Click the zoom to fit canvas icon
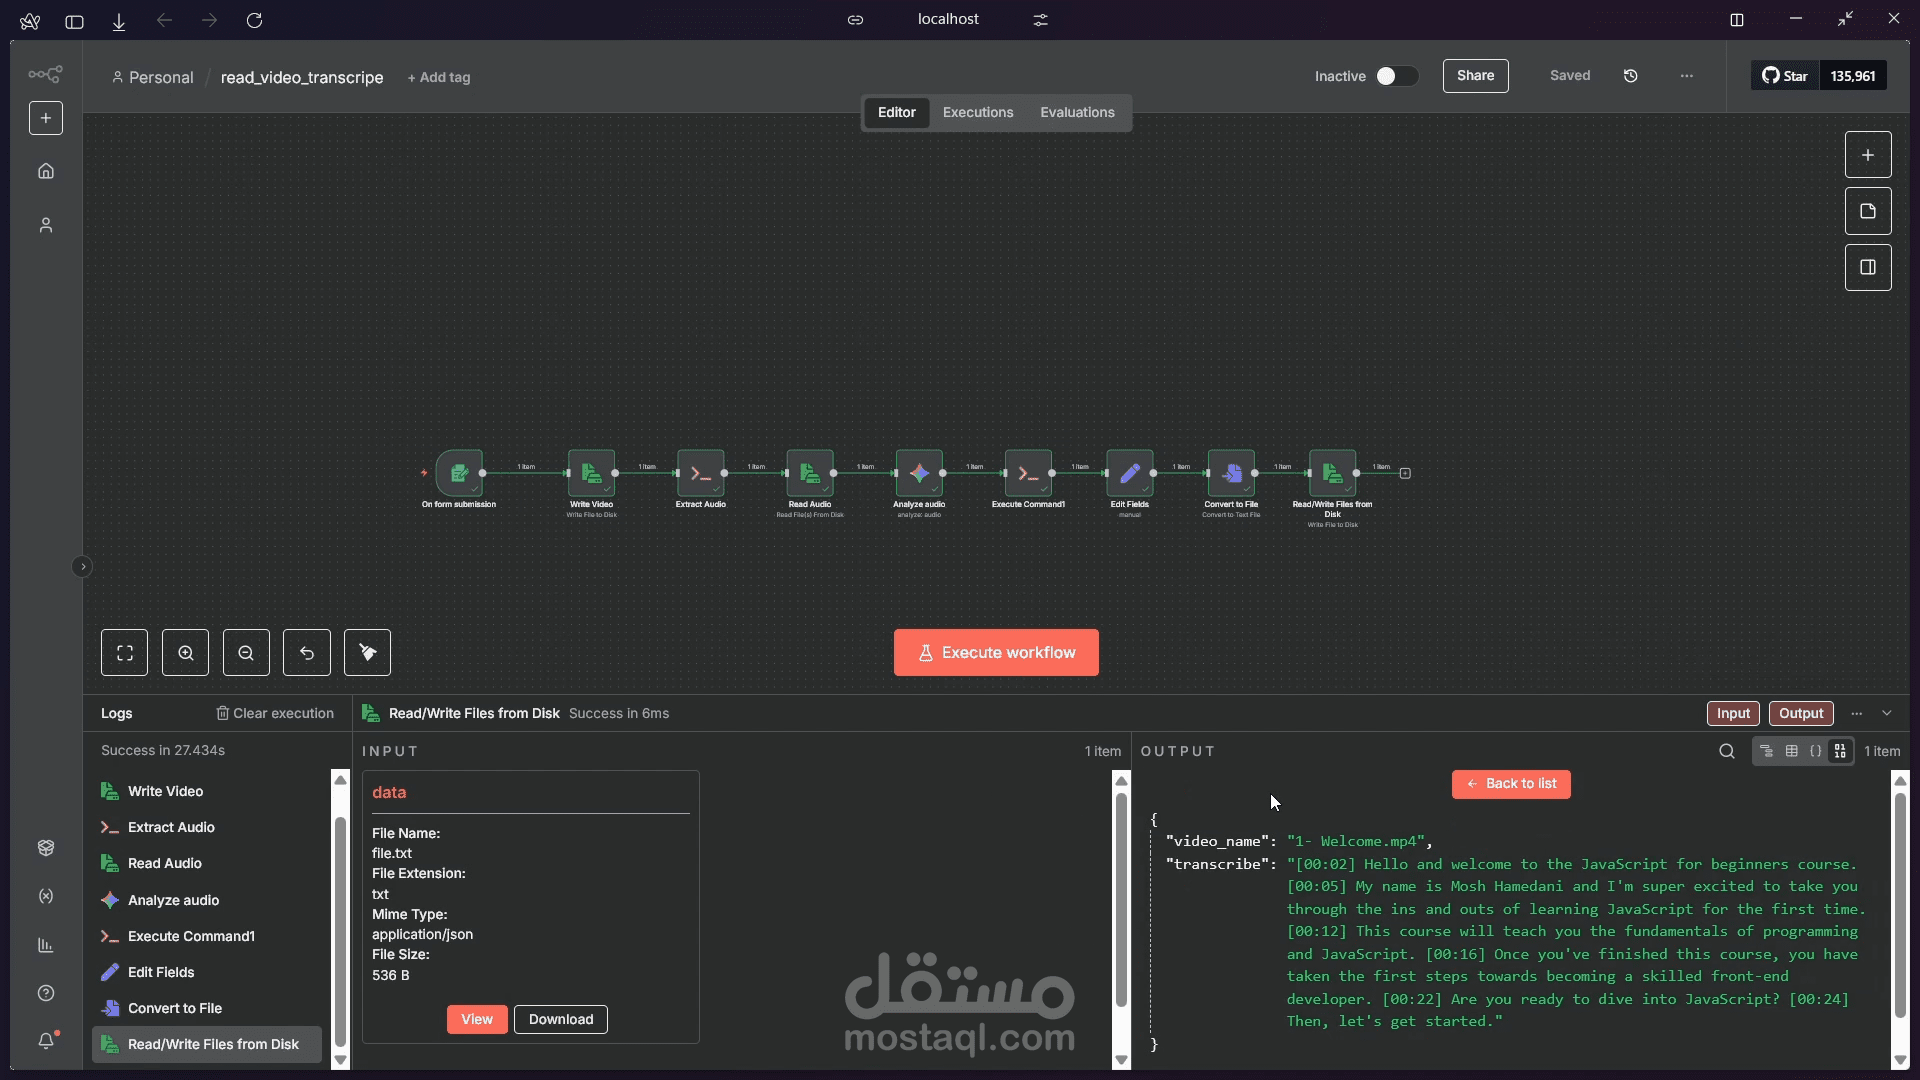This screenshot has width=1920, height=1080. point(125,653)
